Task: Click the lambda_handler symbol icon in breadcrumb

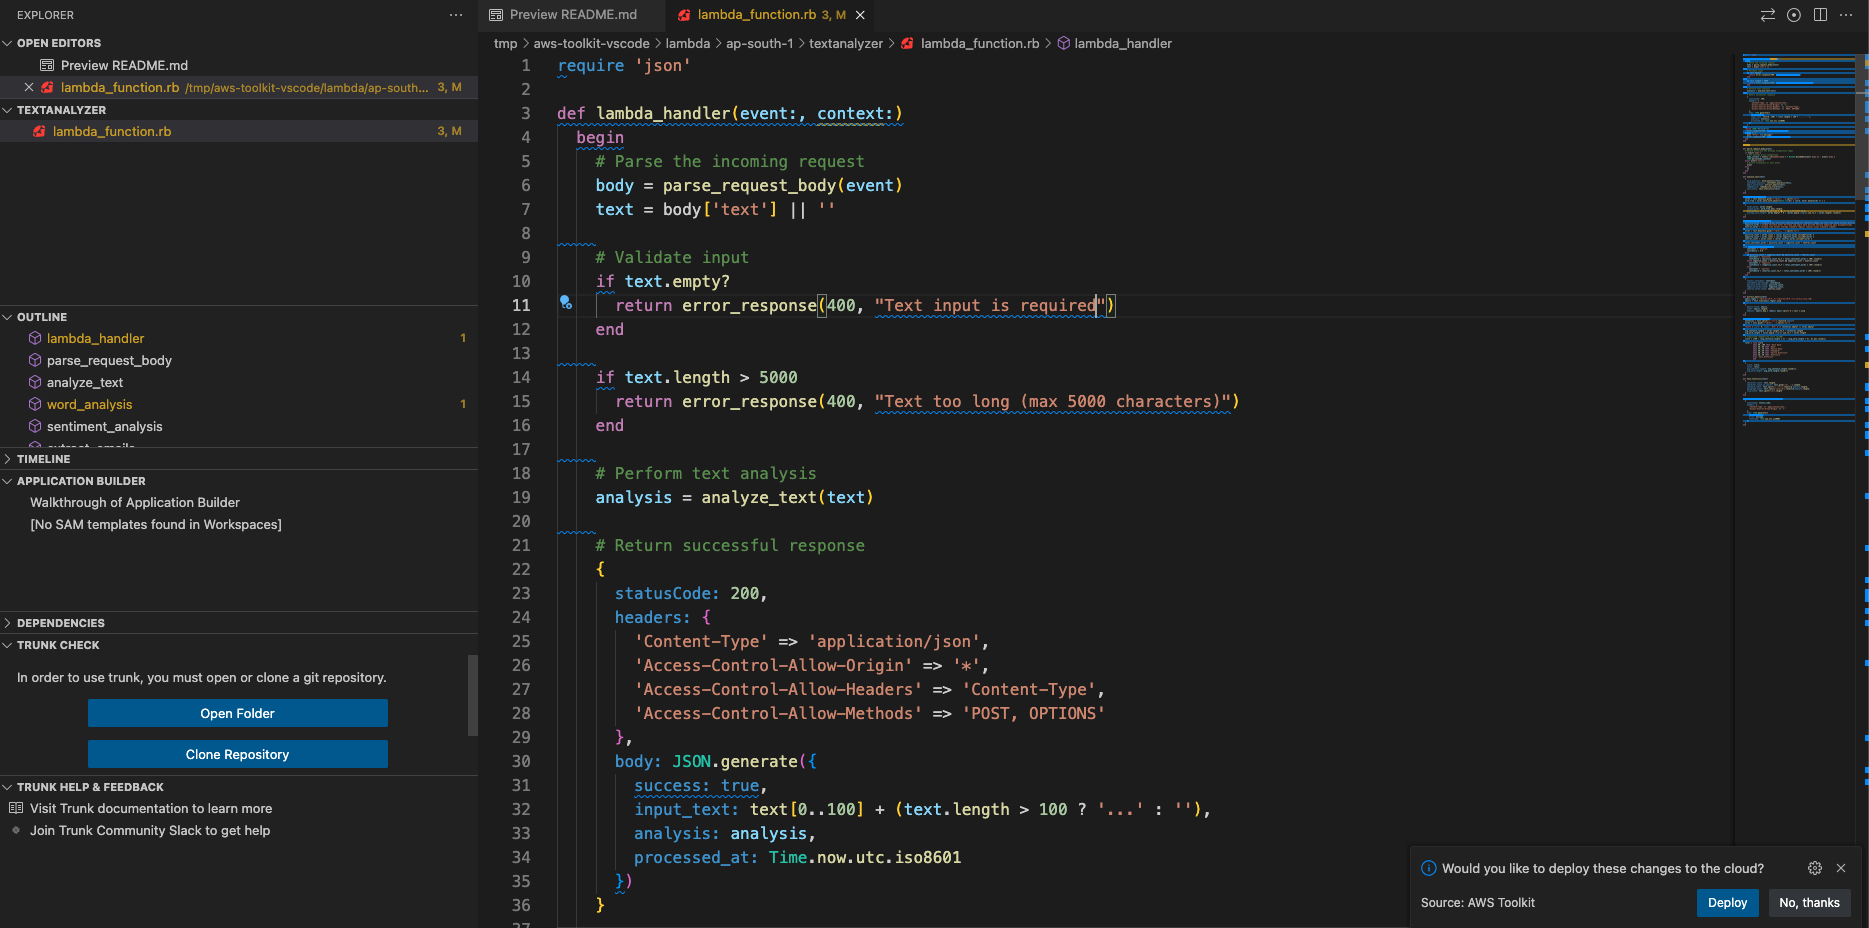Action: pos(1064,43)
